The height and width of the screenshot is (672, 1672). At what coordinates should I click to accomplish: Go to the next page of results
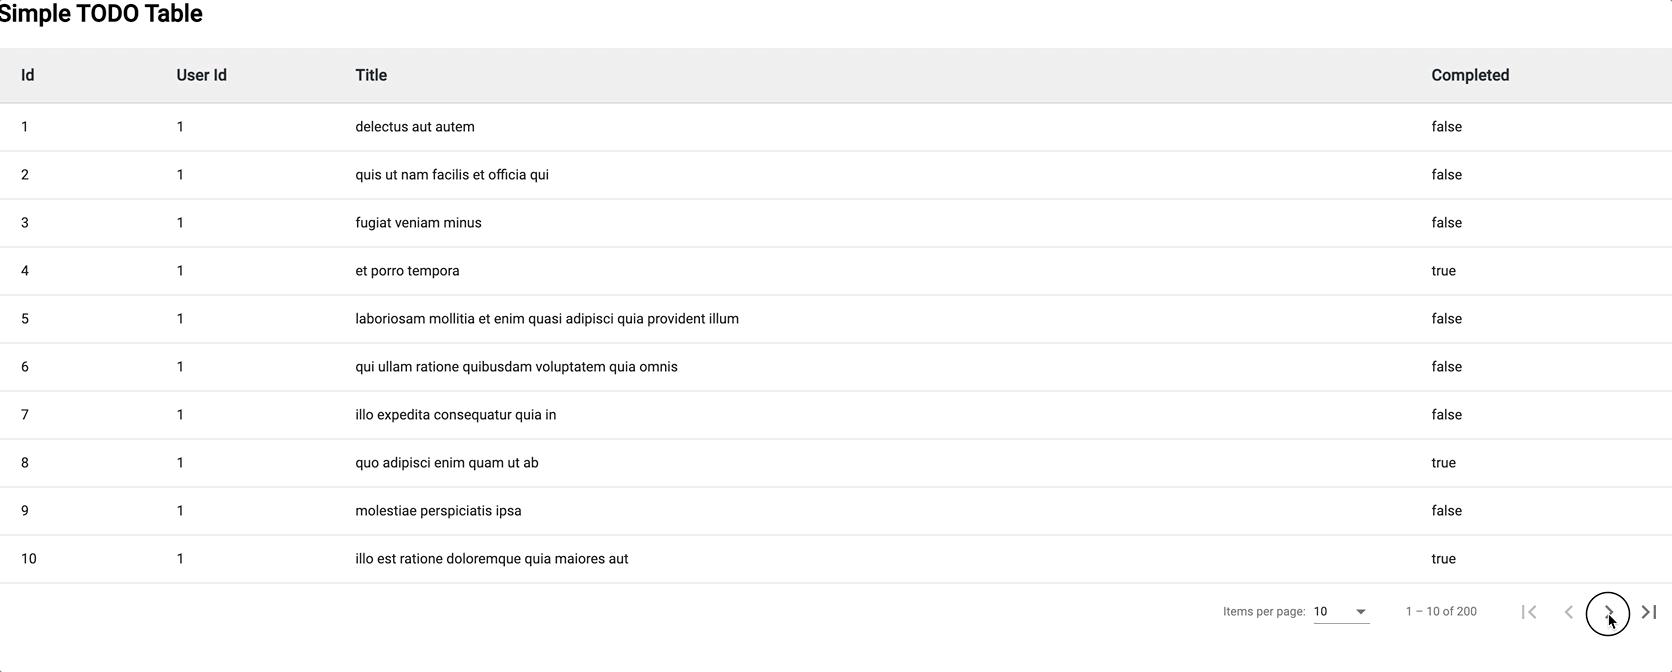pyautogui.click(x=1609, y=612)
